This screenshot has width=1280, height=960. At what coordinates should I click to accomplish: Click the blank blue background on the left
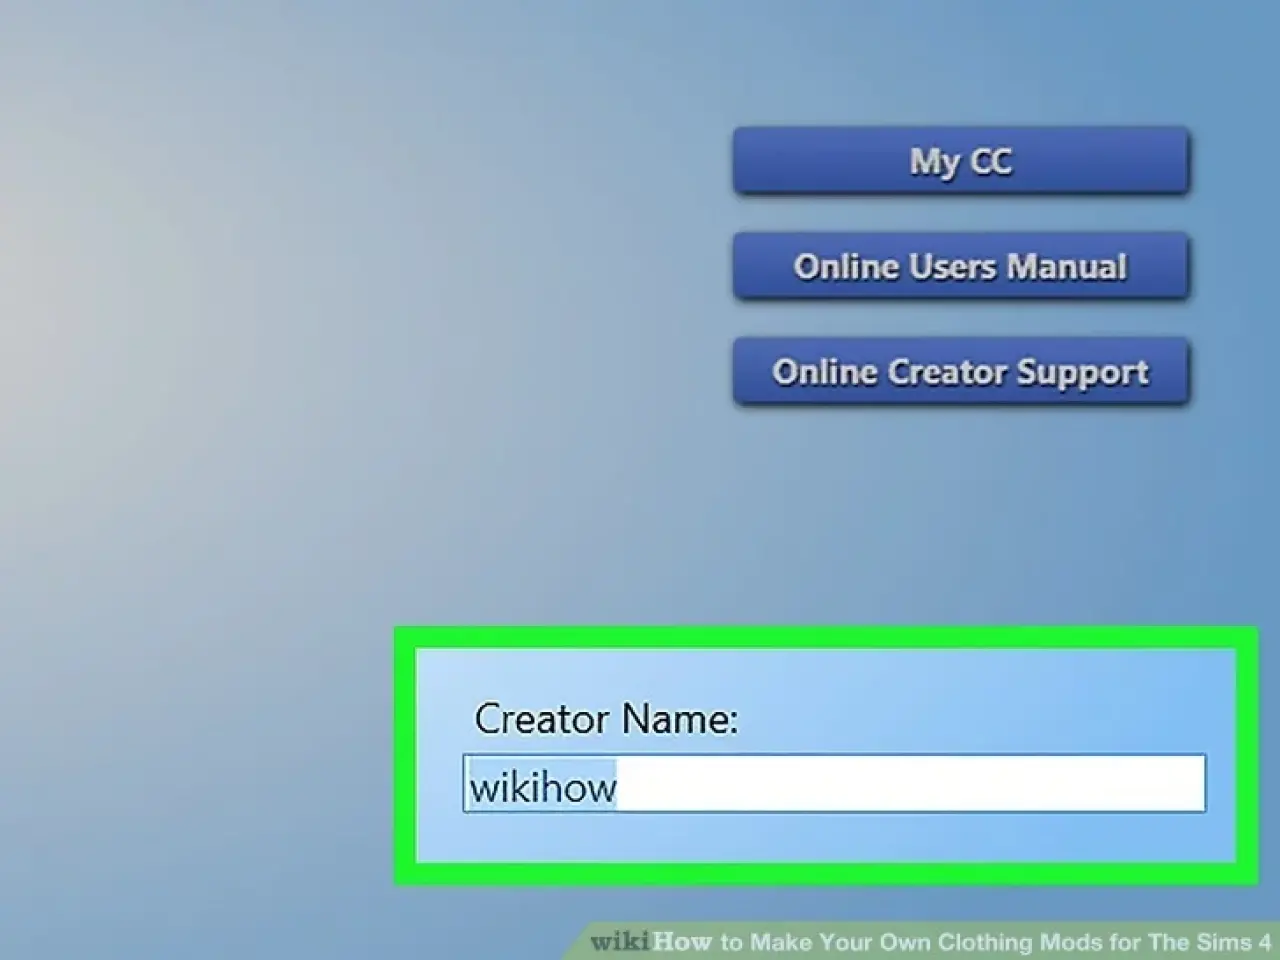[250, 400]
